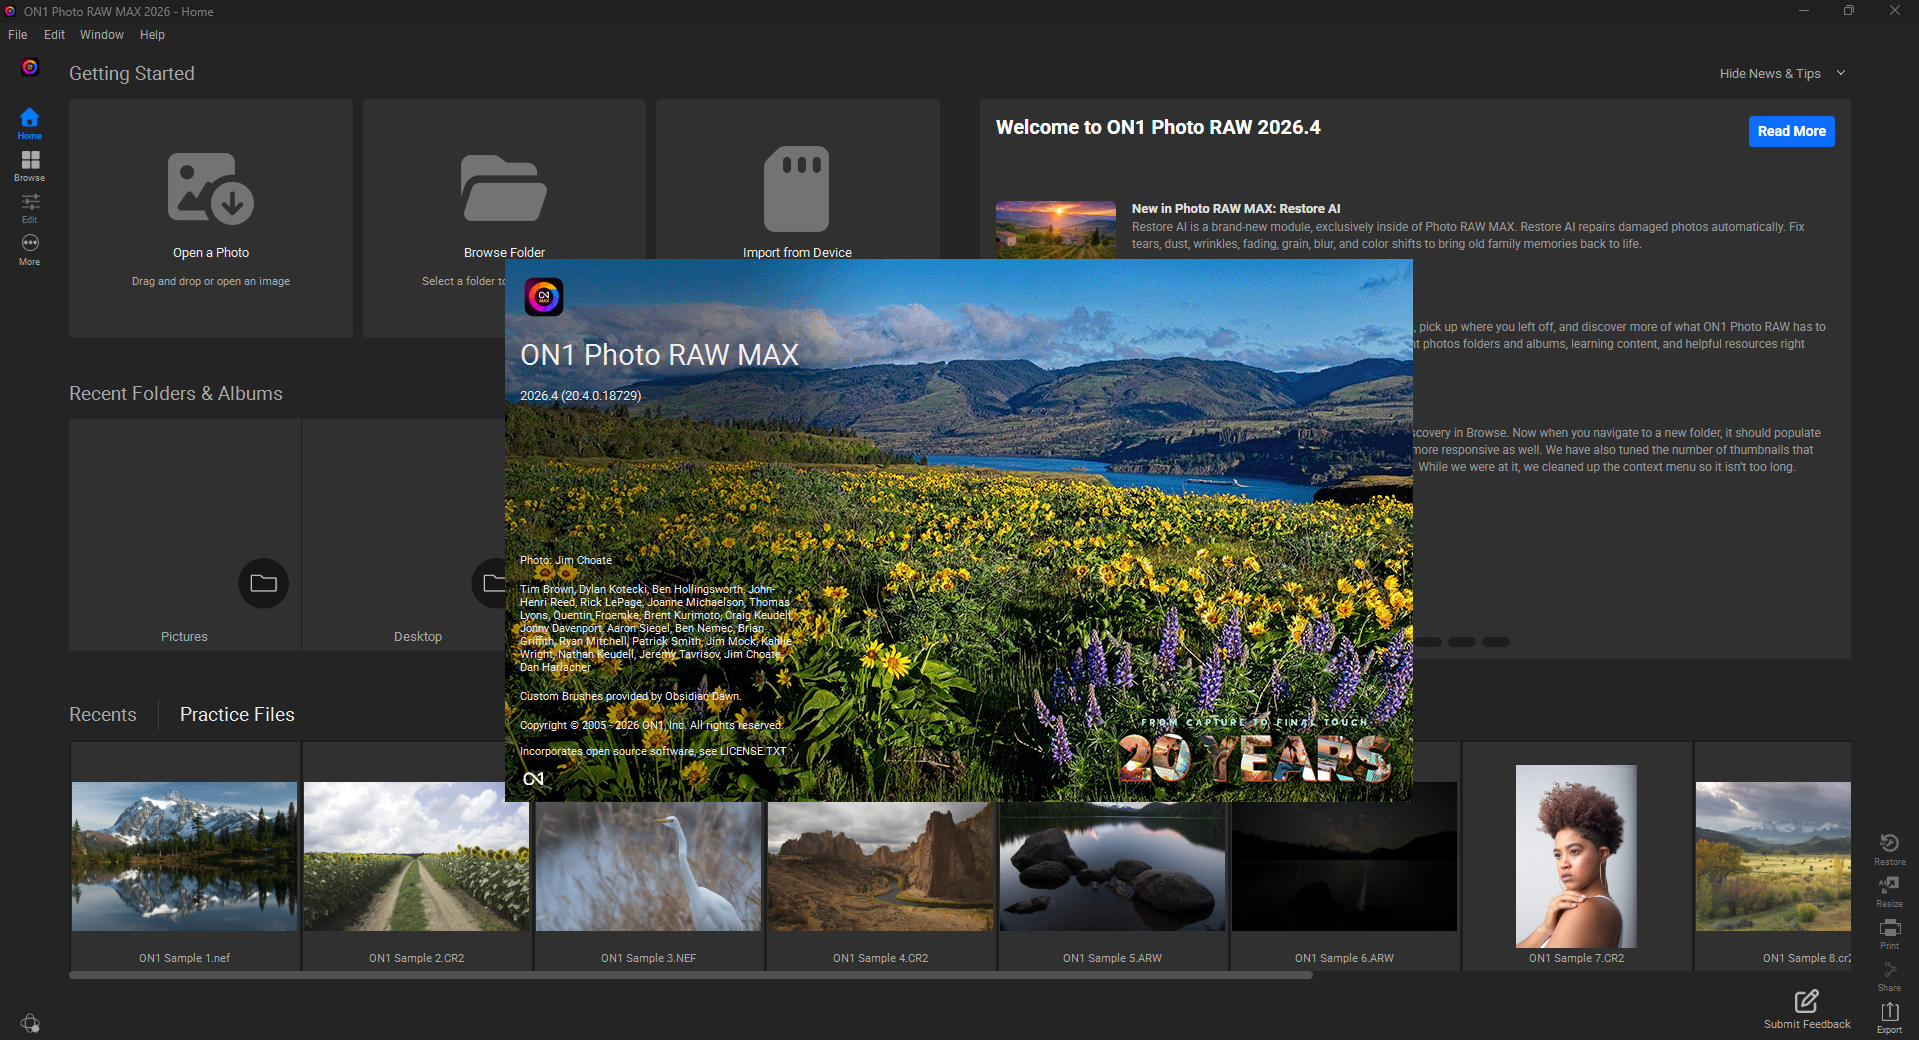Open the ON1 Sample 4.CR2 canyon thumbnail
Image resolution: width=1919 pixels, height=1040 pixels.
tap(881, 866)
